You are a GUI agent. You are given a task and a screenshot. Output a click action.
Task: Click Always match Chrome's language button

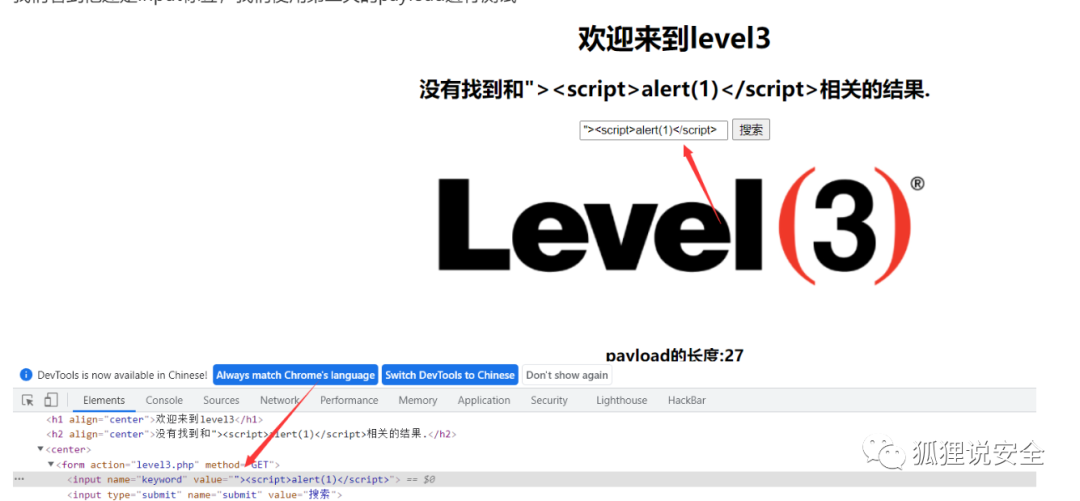click(x=295, y=375)
